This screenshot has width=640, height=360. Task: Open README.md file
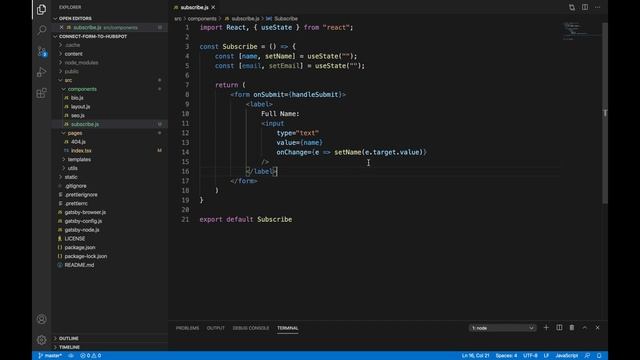click(79, 265)
